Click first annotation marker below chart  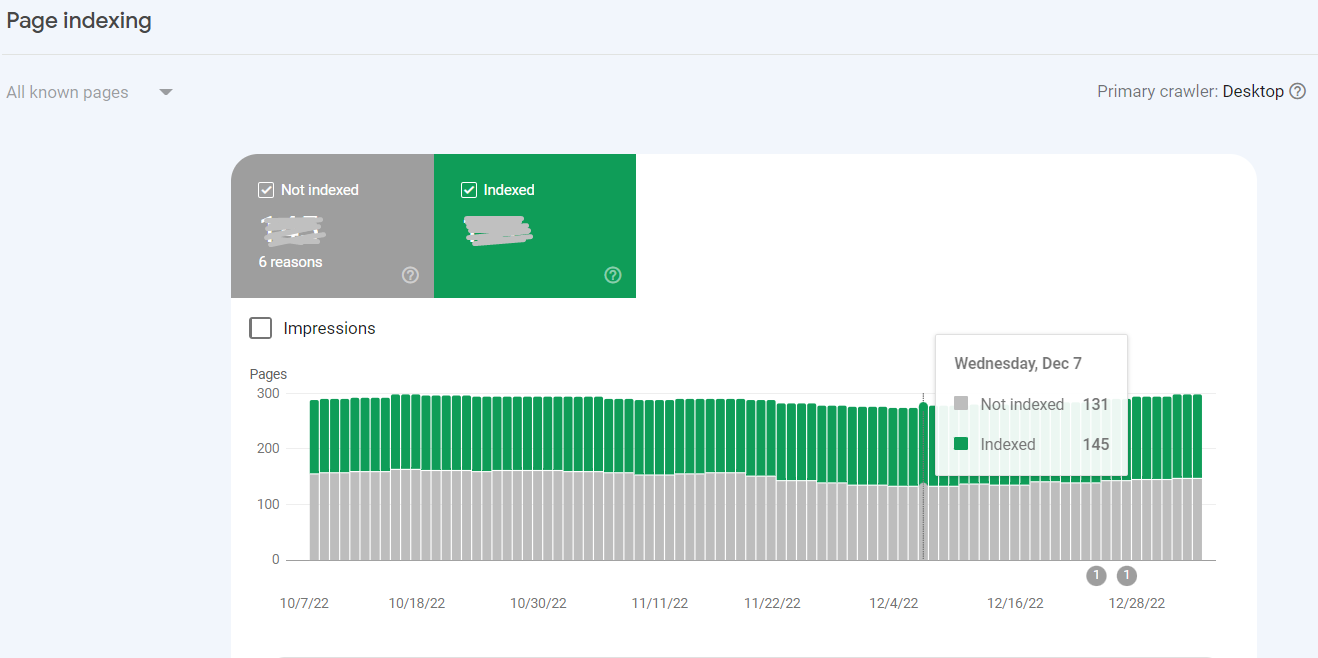1096,575
